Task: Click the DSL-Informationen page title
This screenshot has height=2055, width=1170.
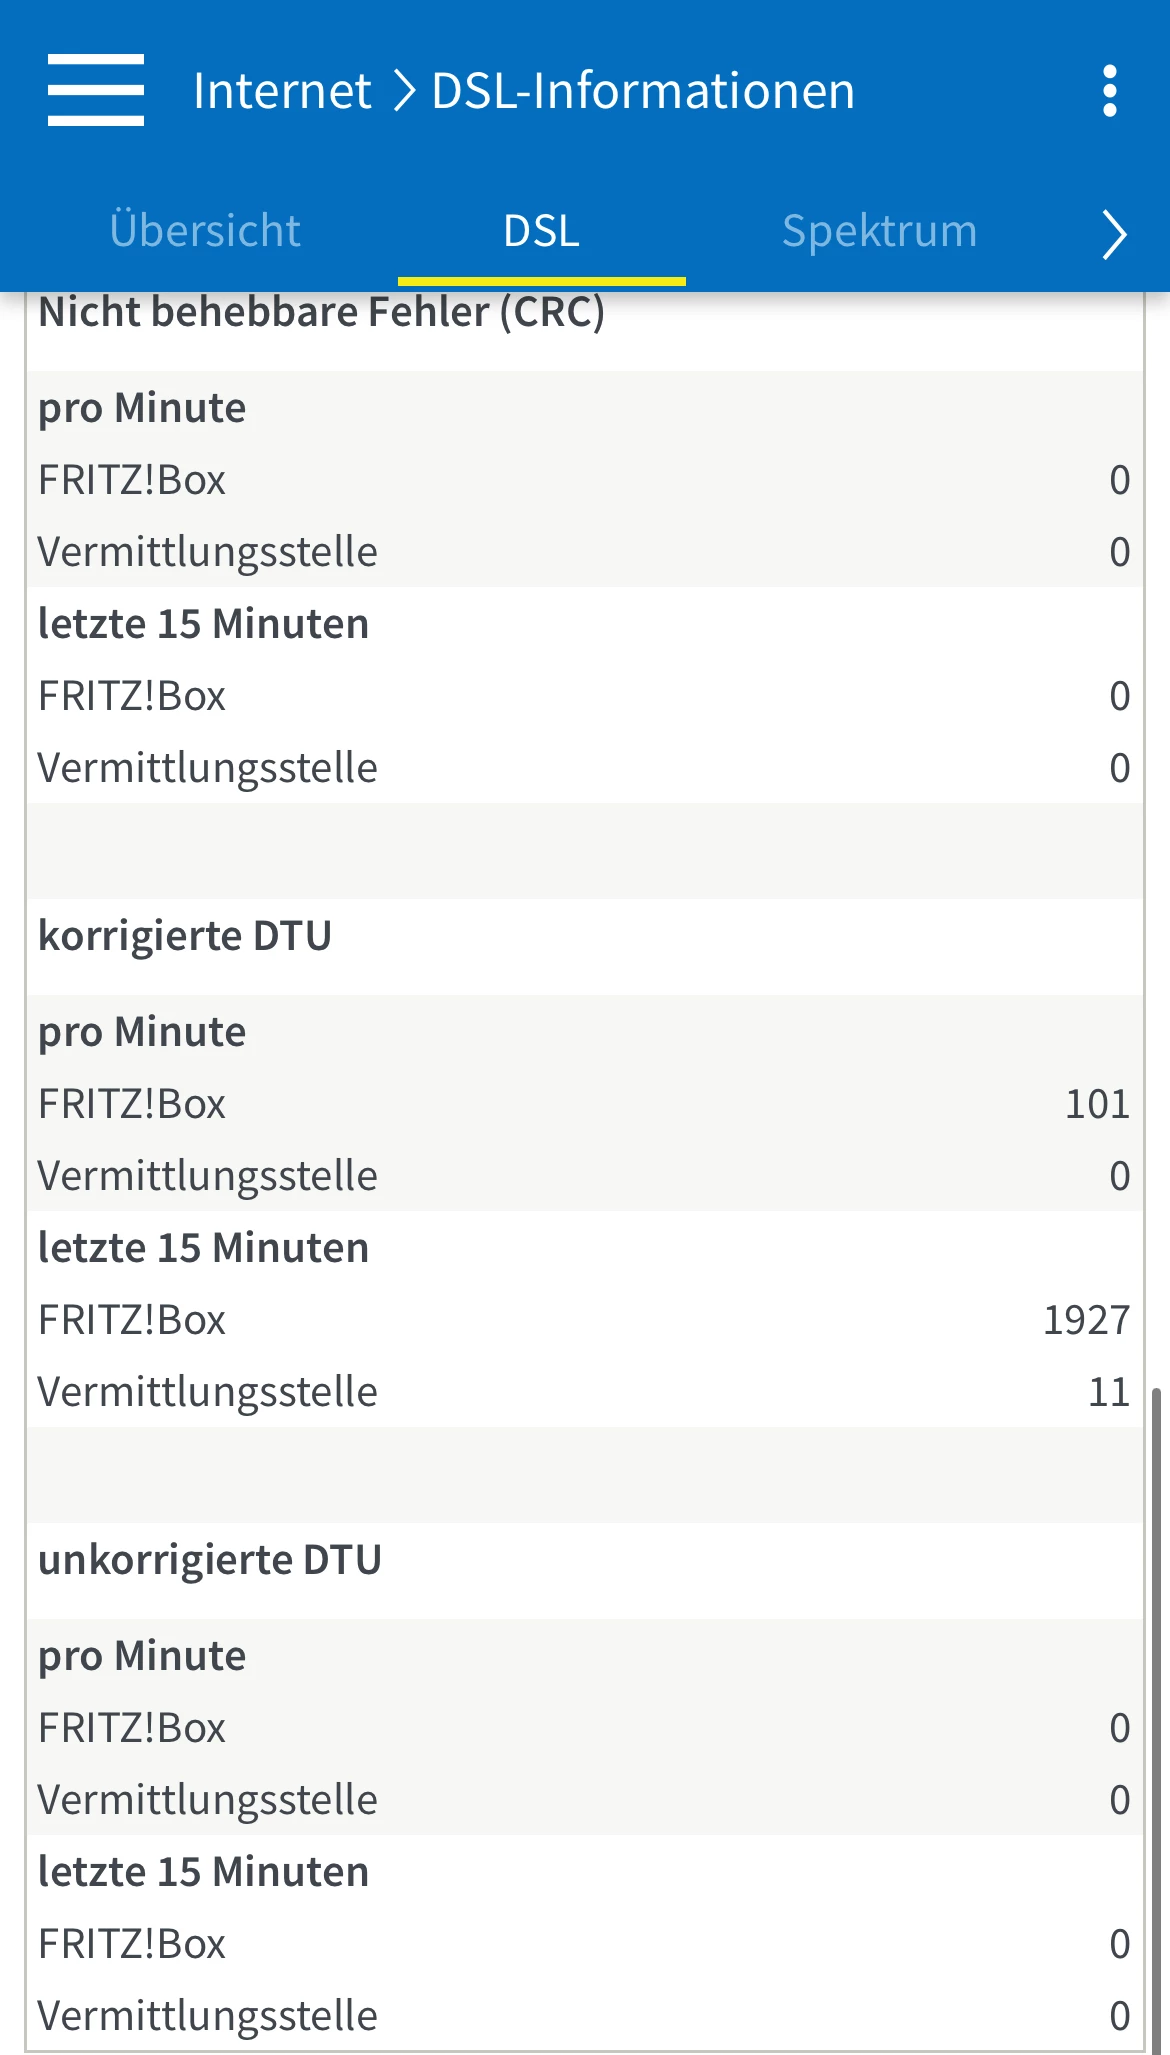Action: click(643, 91)
